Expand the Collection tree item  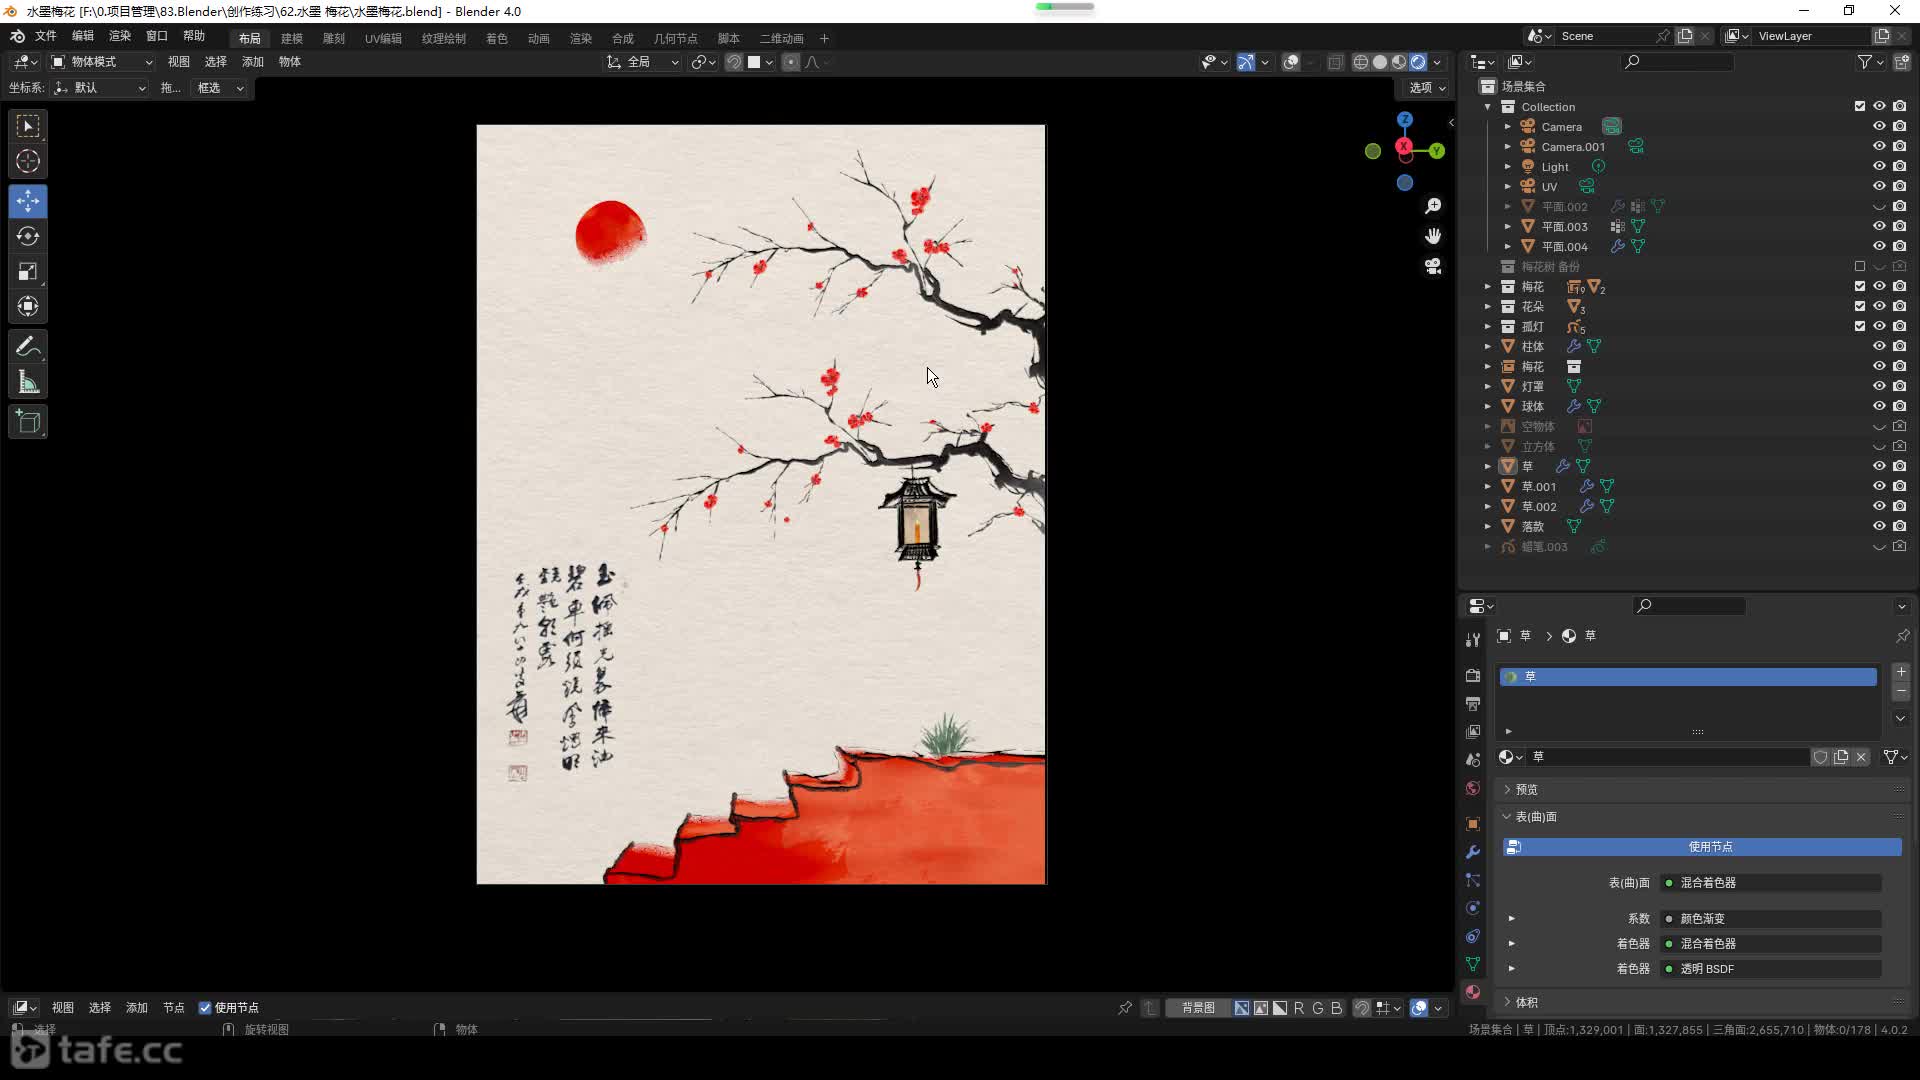pos(1488,106)
